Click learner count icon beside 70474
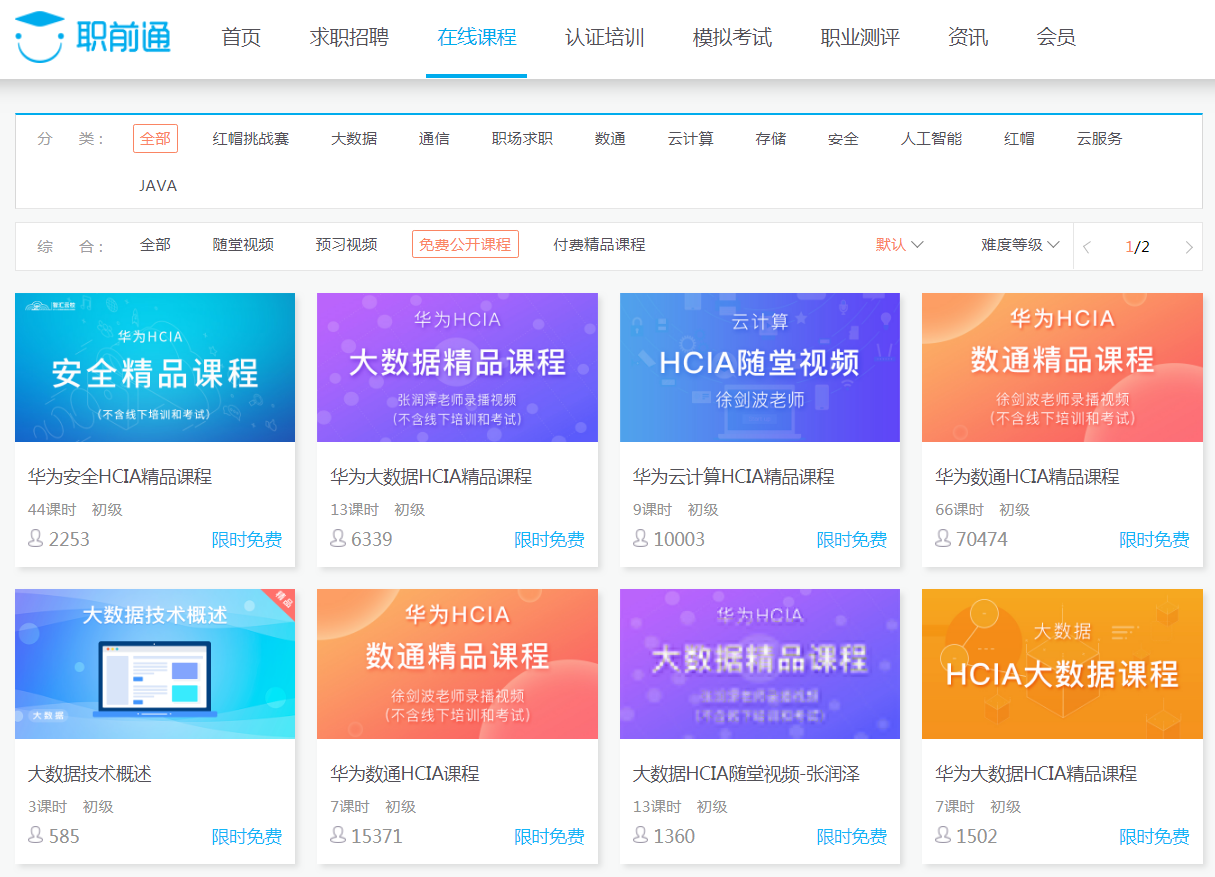Image resolution: width=1215 pixels, height=877 pixels. coord(943,539)
